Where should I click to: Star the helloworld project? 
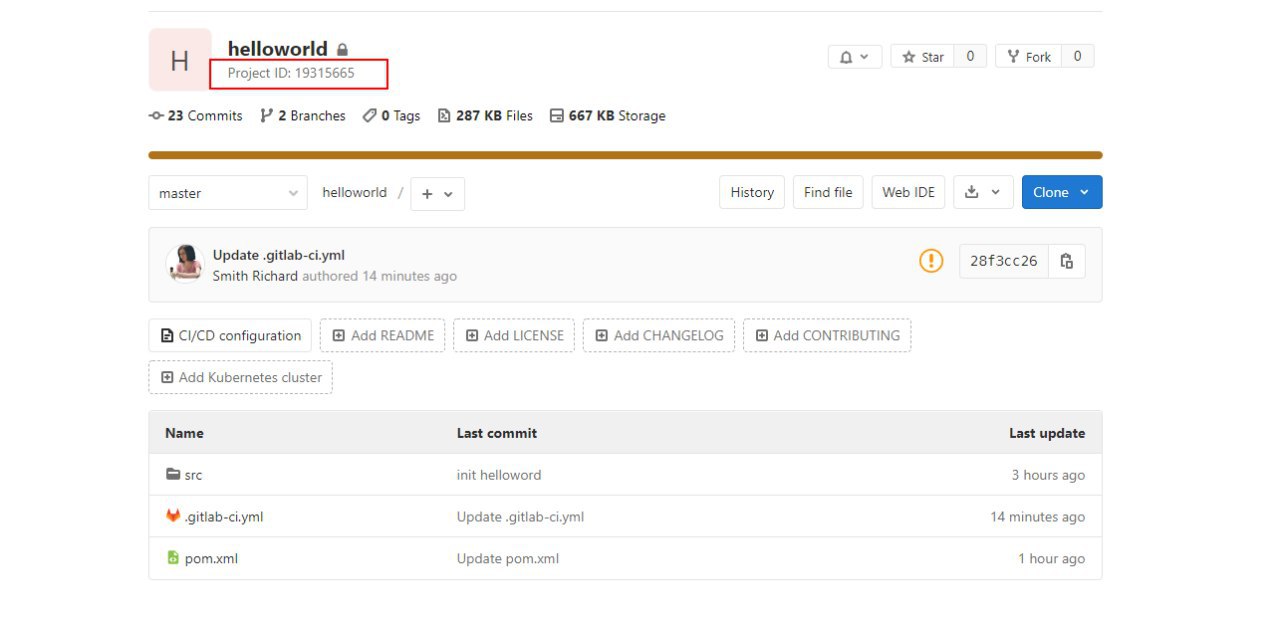point(922,57)
